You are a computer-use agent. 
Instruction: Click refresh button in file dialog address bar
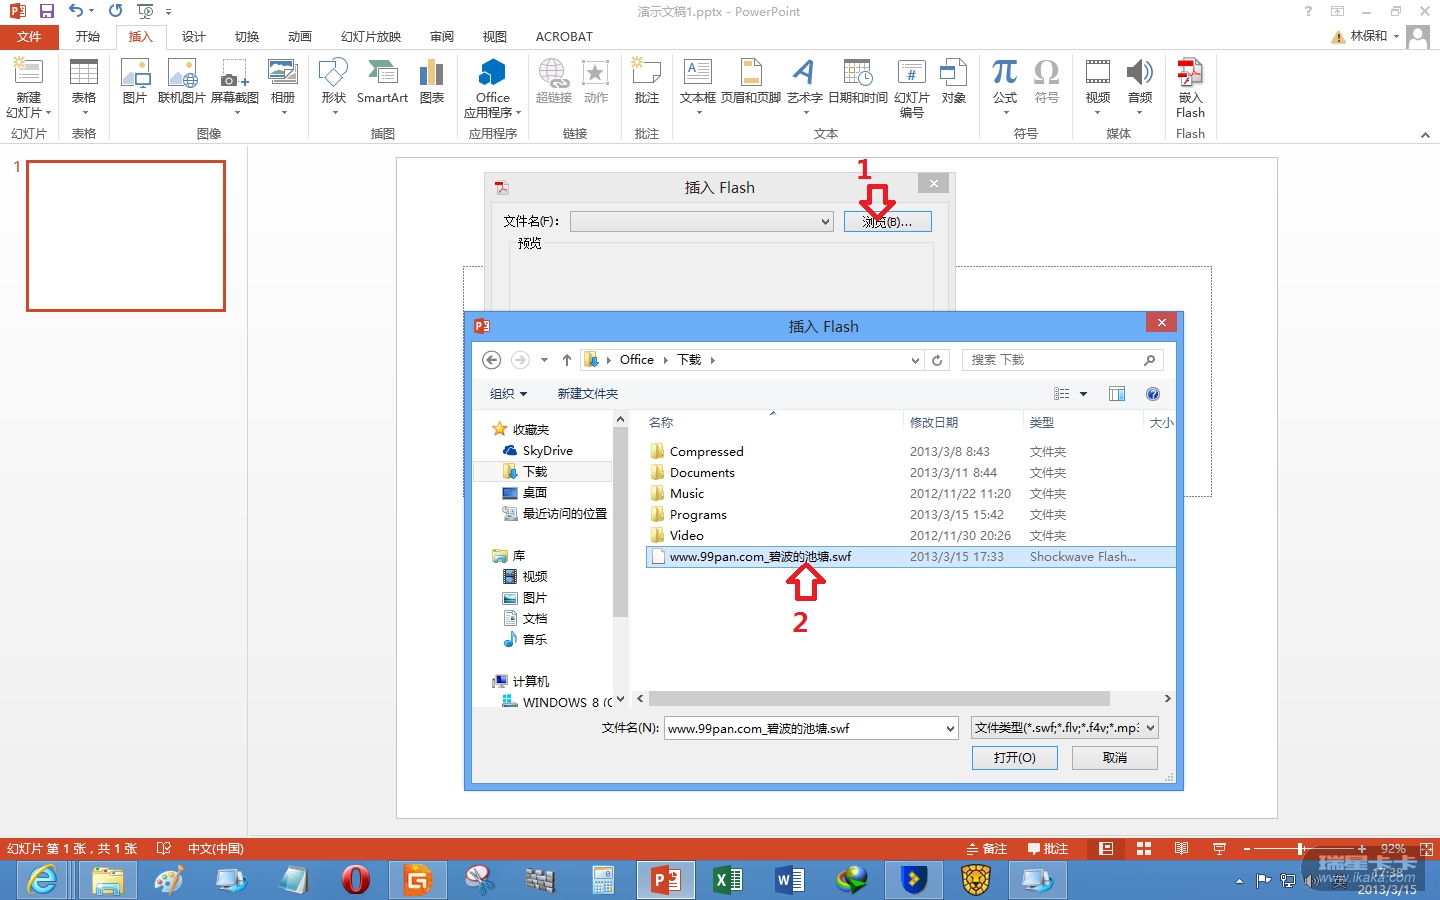click(937, 360)
